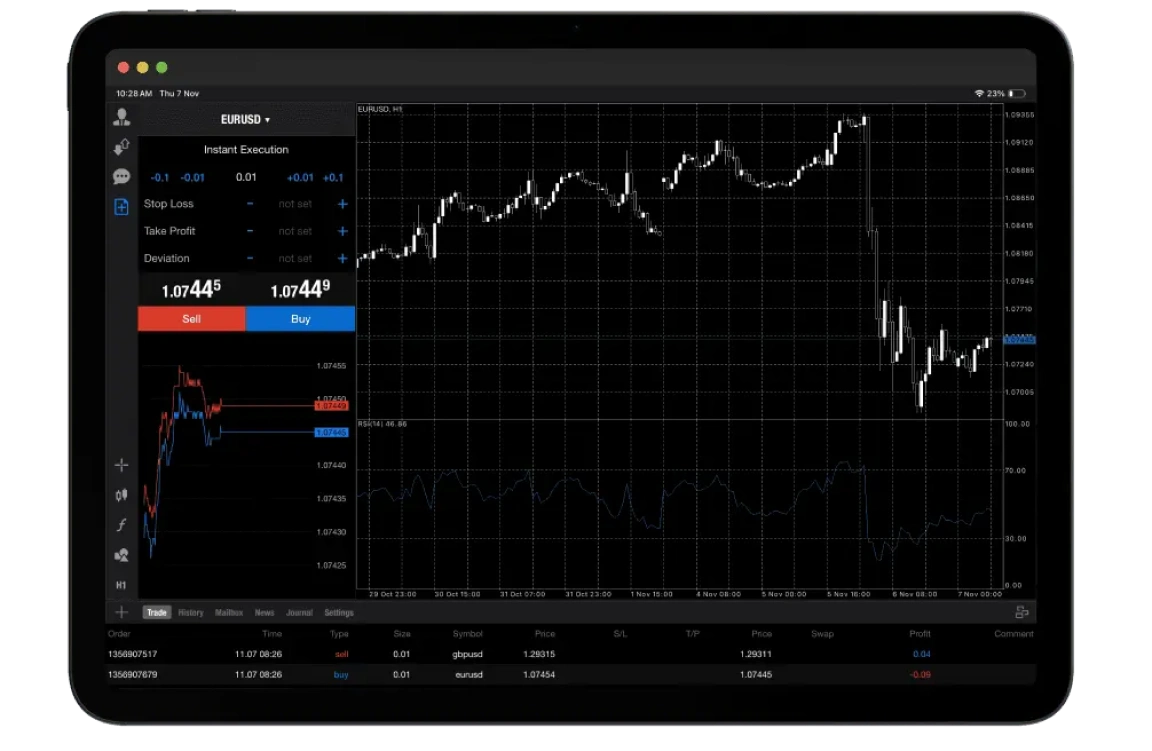Open the chat messages icon
Screen dimensions: 1152x751
pyautogui.click(x=121, y=177)
